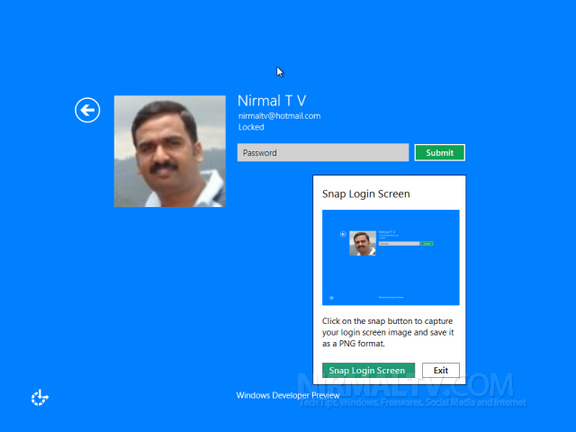Click the PNG format description text
The width and height of the screenshot is (576, 432).
[x=388, y=332]
